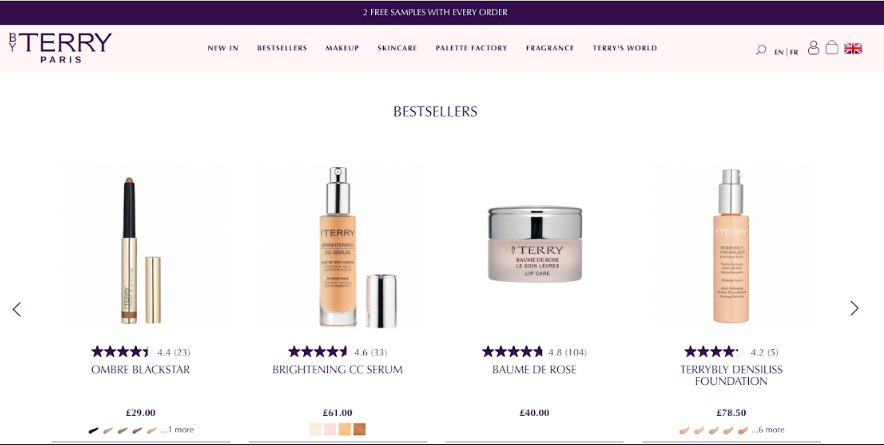This screenshot has width=884, height=445.
Task: Open the Makeup menu
Action: (x=342, y=48)
